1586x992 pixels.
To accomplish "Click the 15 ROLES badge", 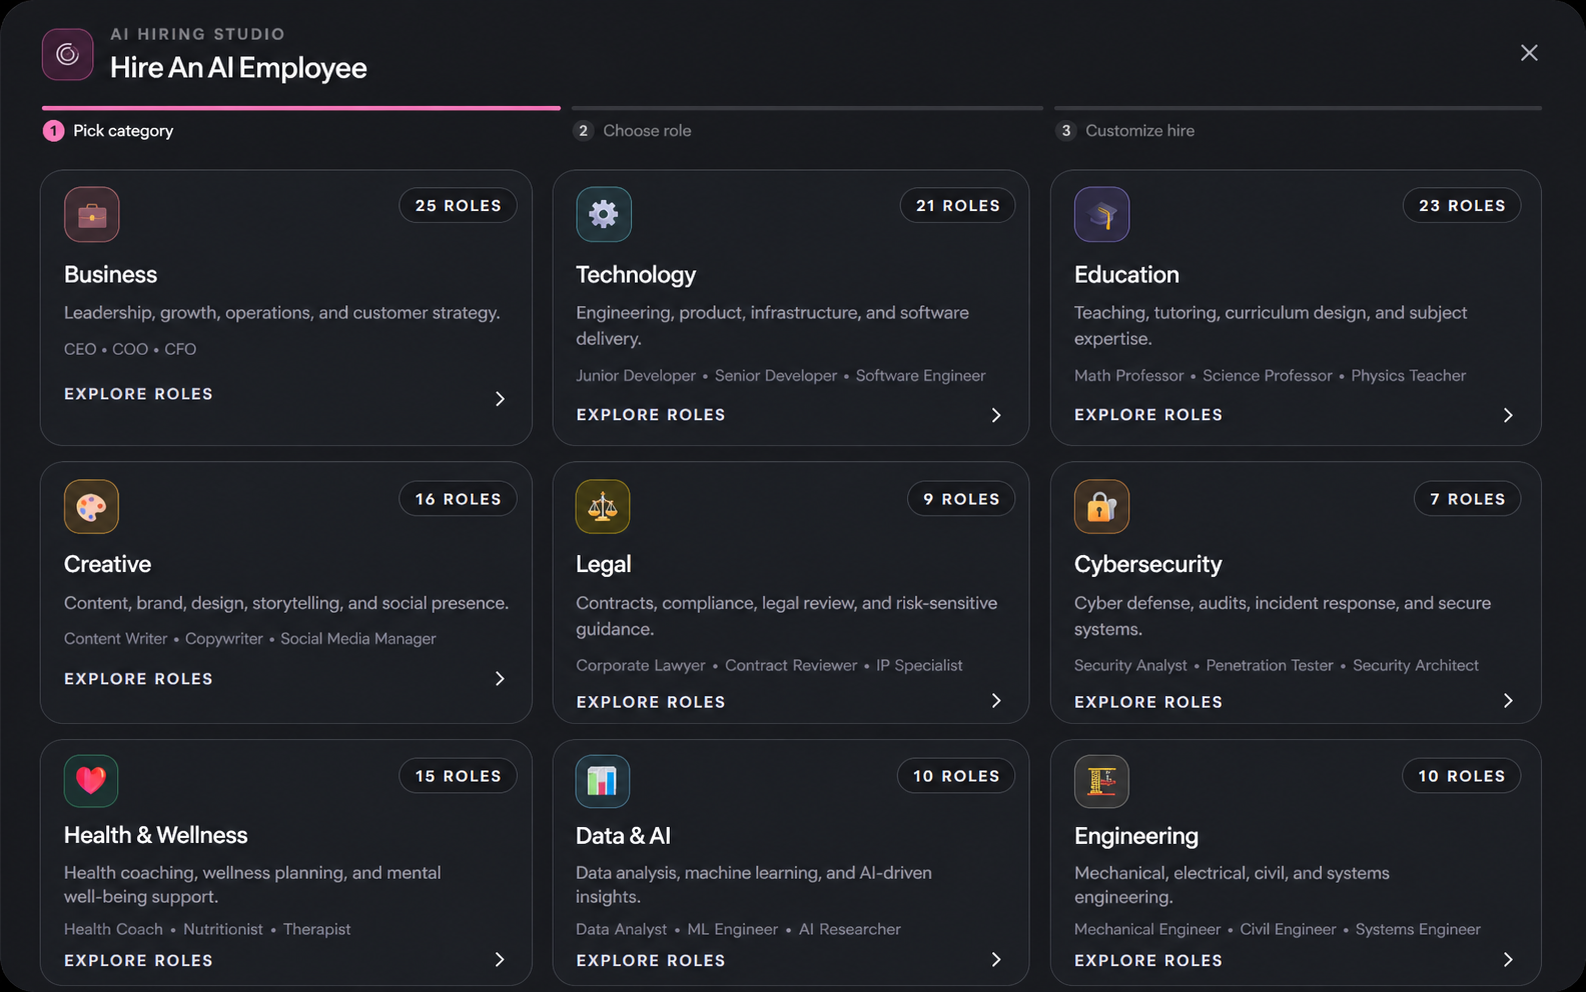I will pos(458,776).
